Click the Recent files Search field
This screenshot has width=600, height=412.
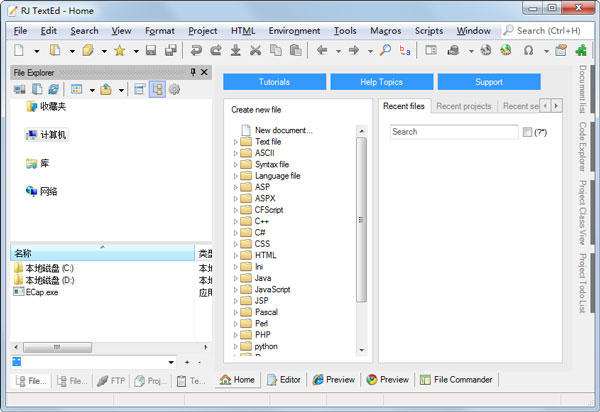[x=454, y=132]
